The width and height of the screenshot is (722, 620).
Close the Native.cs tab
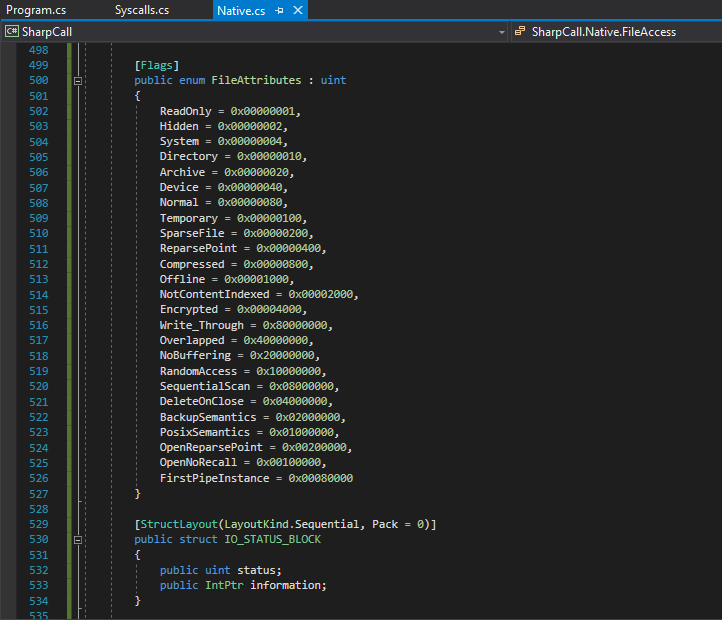tap(298, 10)
